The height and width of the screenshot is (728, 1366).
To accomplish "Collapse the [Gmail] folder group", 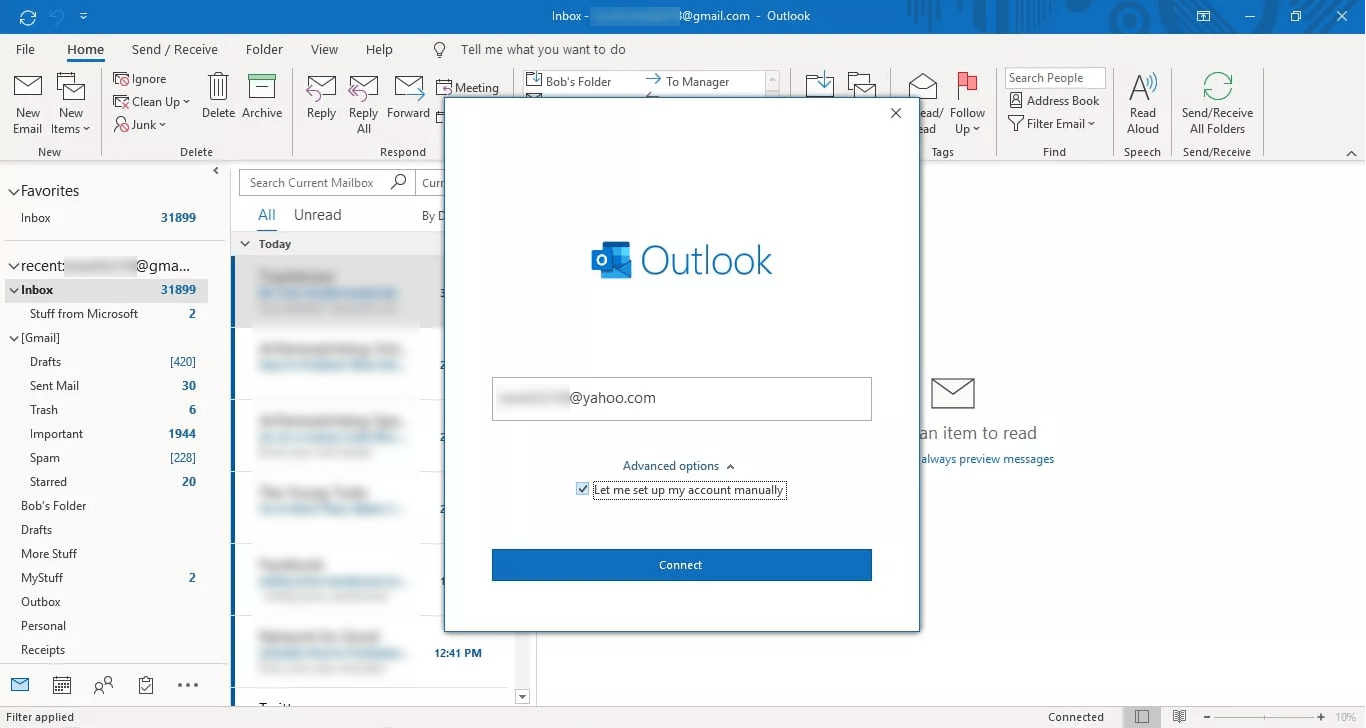I will click(13, 338).
